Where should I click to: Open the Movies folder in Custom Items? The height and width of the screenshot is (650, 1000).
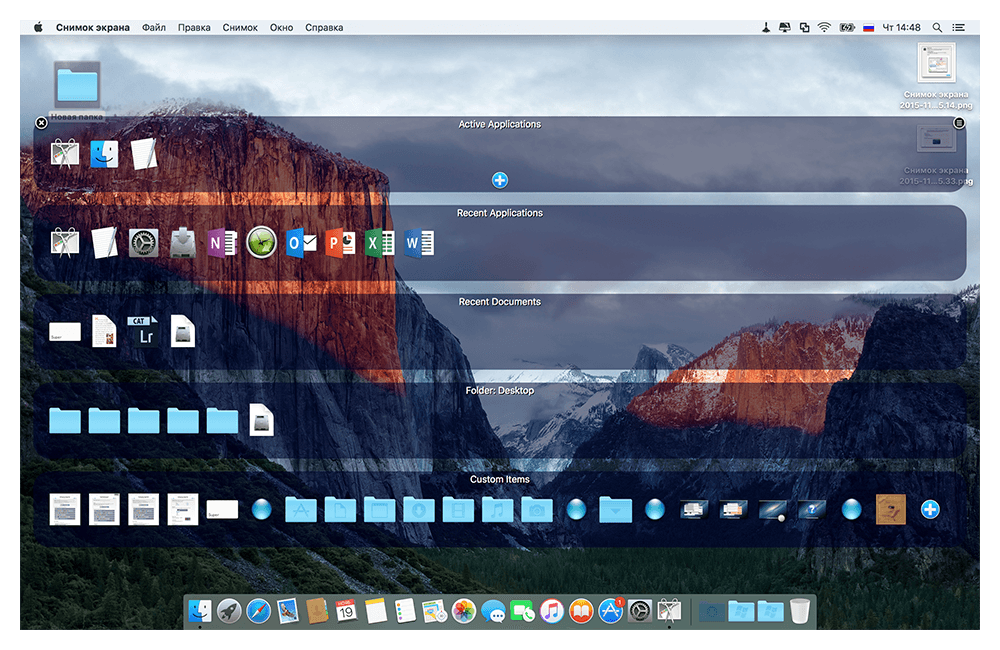[459, 510]
